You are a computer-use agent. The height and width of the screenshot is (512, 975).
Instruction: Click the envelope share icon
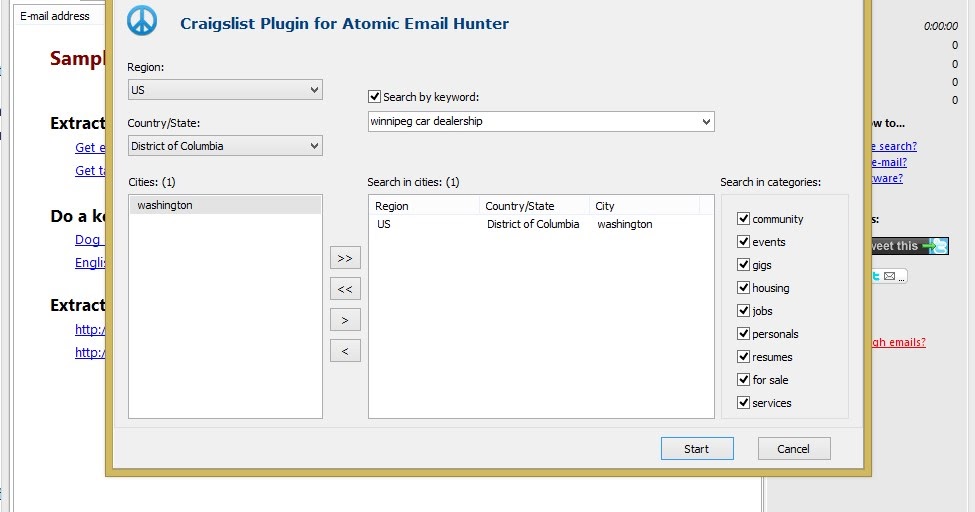click(x=890, y=276)
